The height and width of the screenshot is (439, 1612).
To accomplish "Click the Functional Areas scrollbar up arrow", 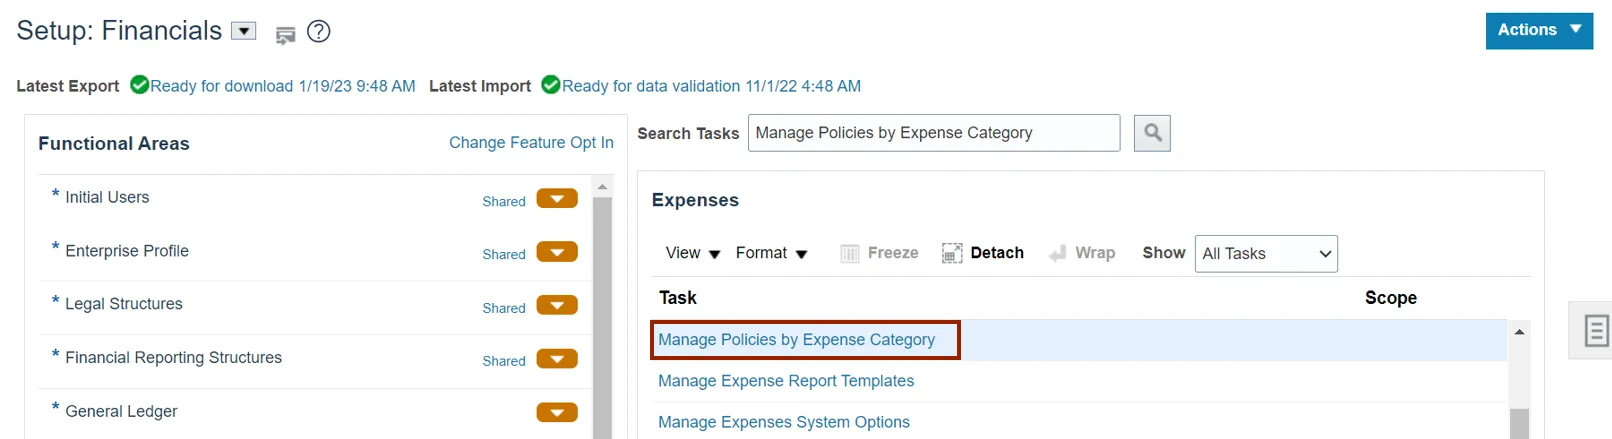I will pos(602,187).
